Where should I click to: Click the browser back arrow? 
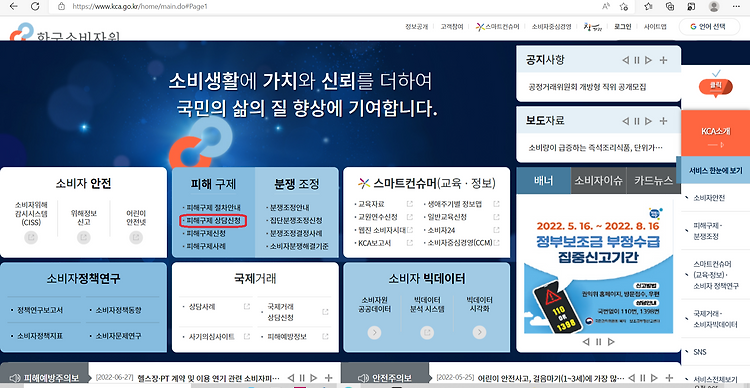tap(13, 6)
